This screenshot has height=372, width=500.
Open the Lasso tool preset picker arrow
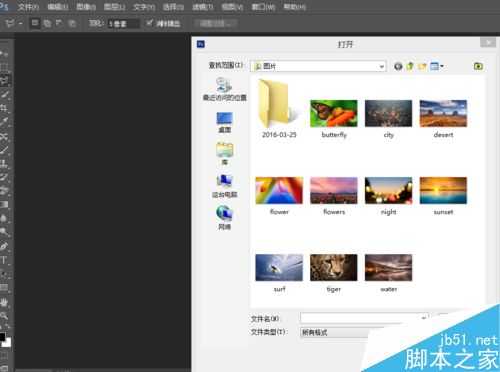21,23
